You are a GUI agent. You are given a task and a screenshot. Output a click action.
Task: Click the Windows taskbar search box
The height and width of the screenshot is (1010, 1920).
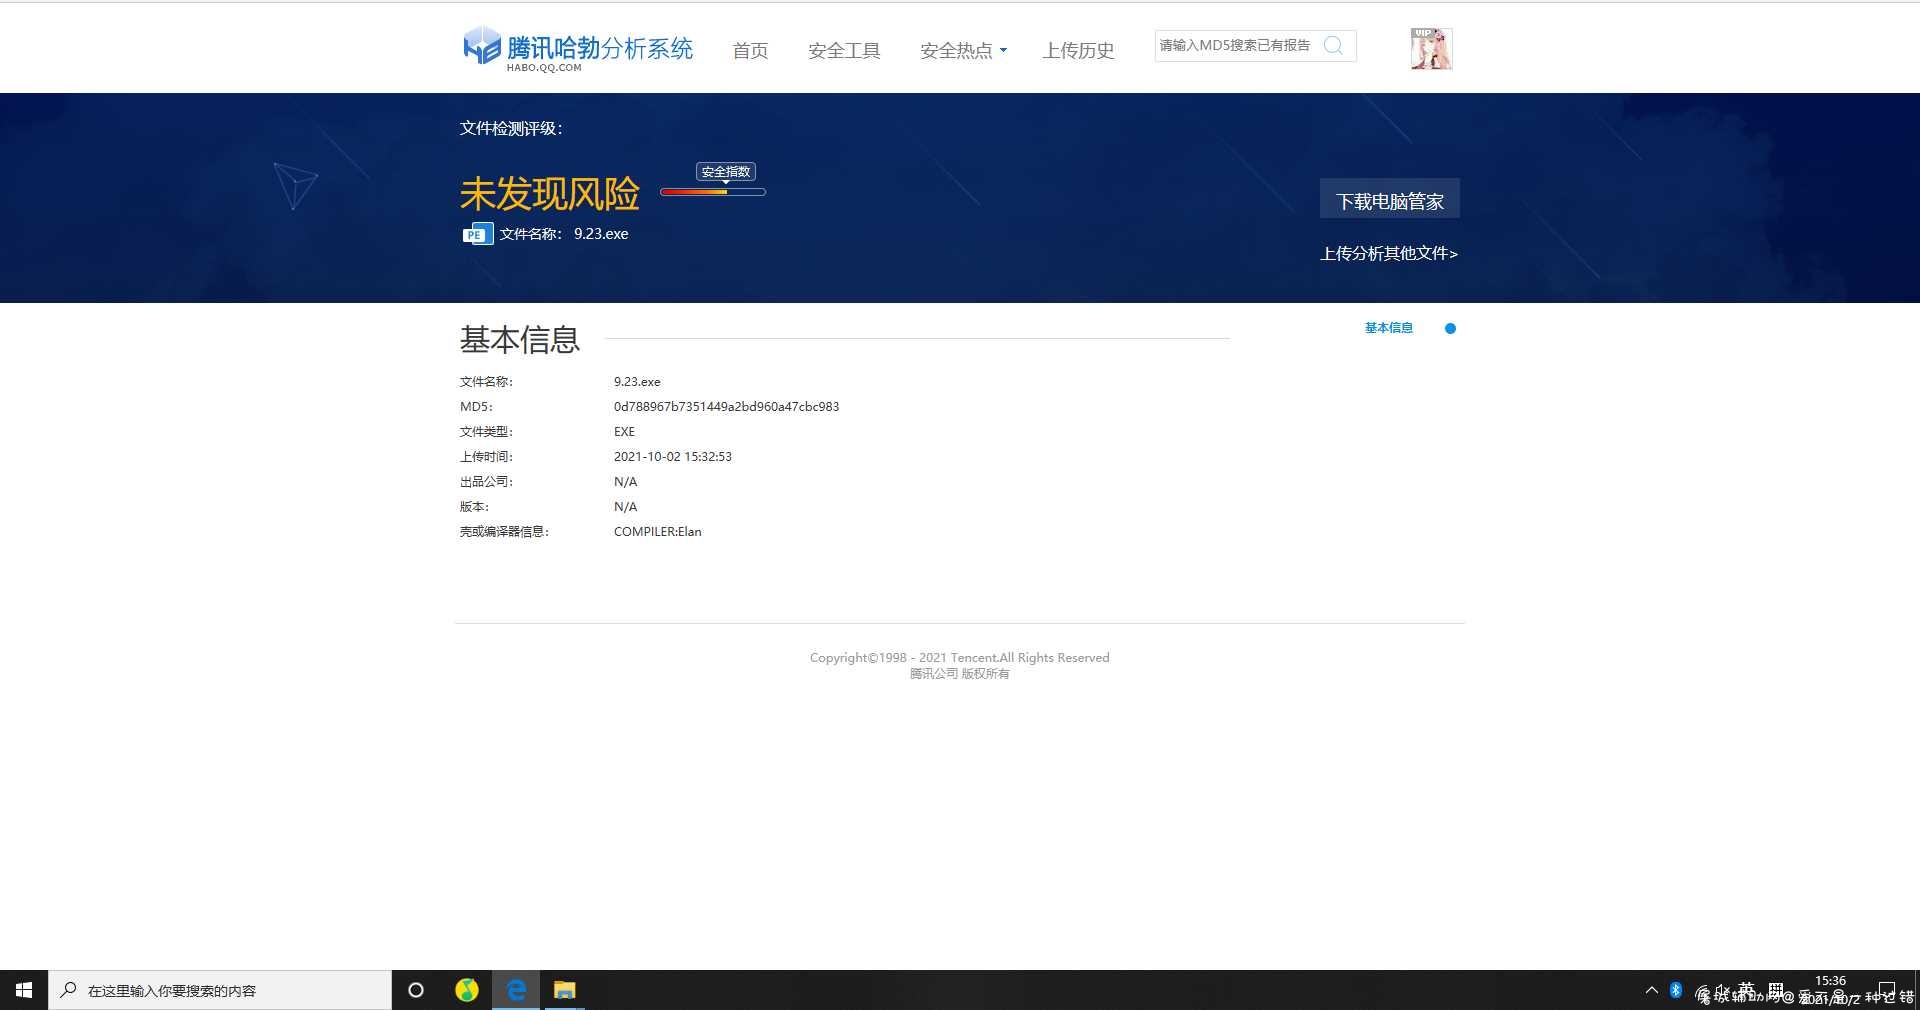click(x=220, y=990)
